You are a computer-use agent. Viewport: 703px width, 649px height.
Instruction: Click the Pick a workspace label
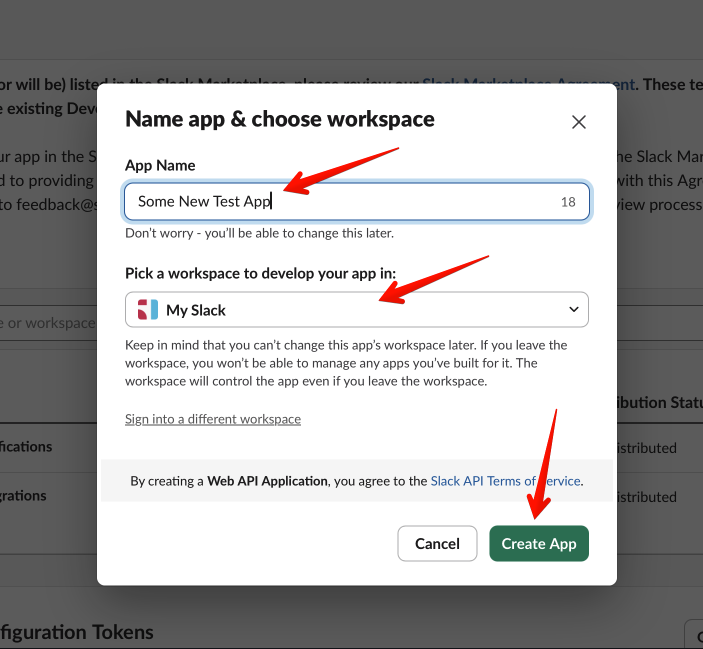coord(260,273)
